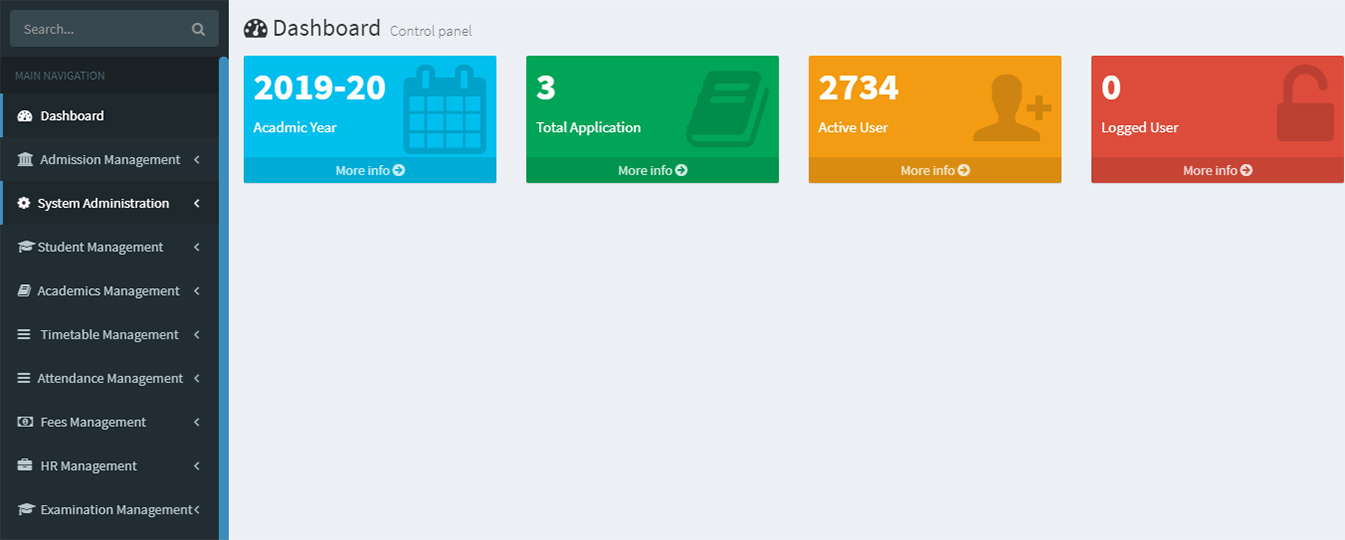Screen dimensions: 1345x540
Task: Click the search magnifier icon
Action: [198, 30]
